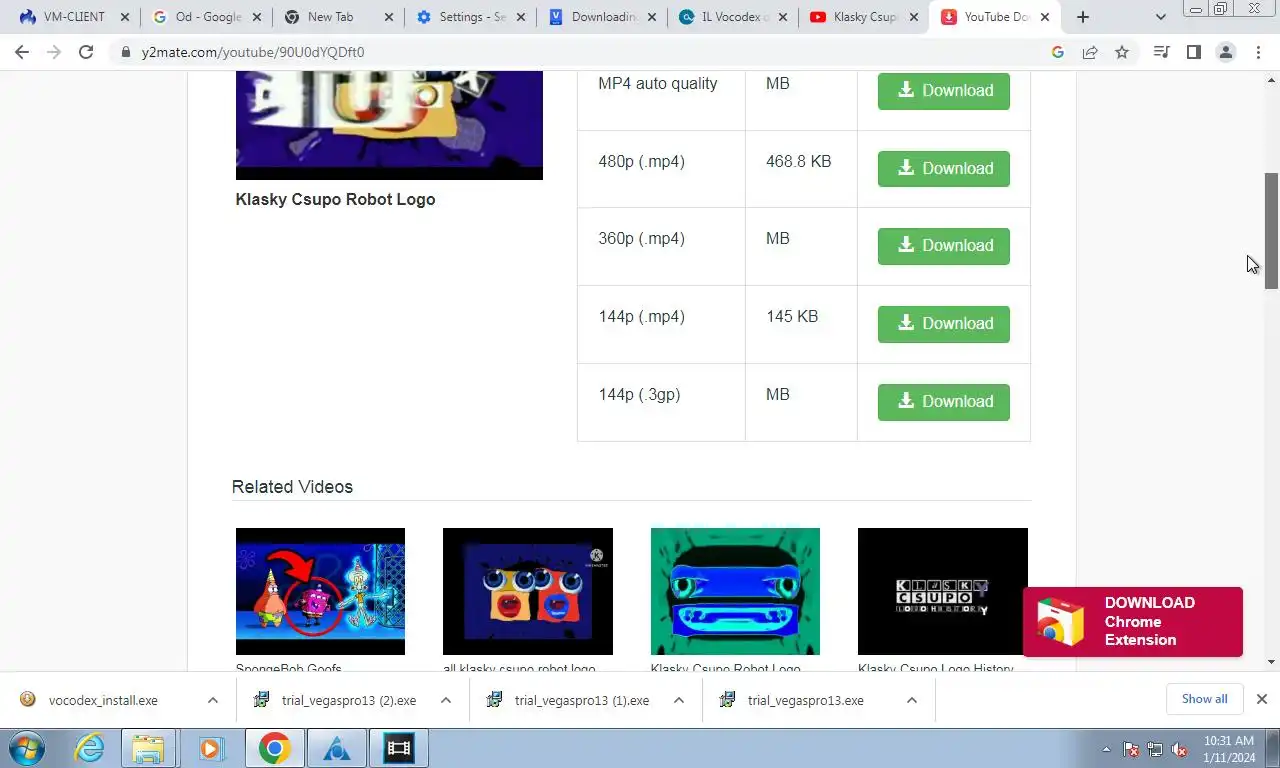Show all downloads

[x=1204, y=699]
